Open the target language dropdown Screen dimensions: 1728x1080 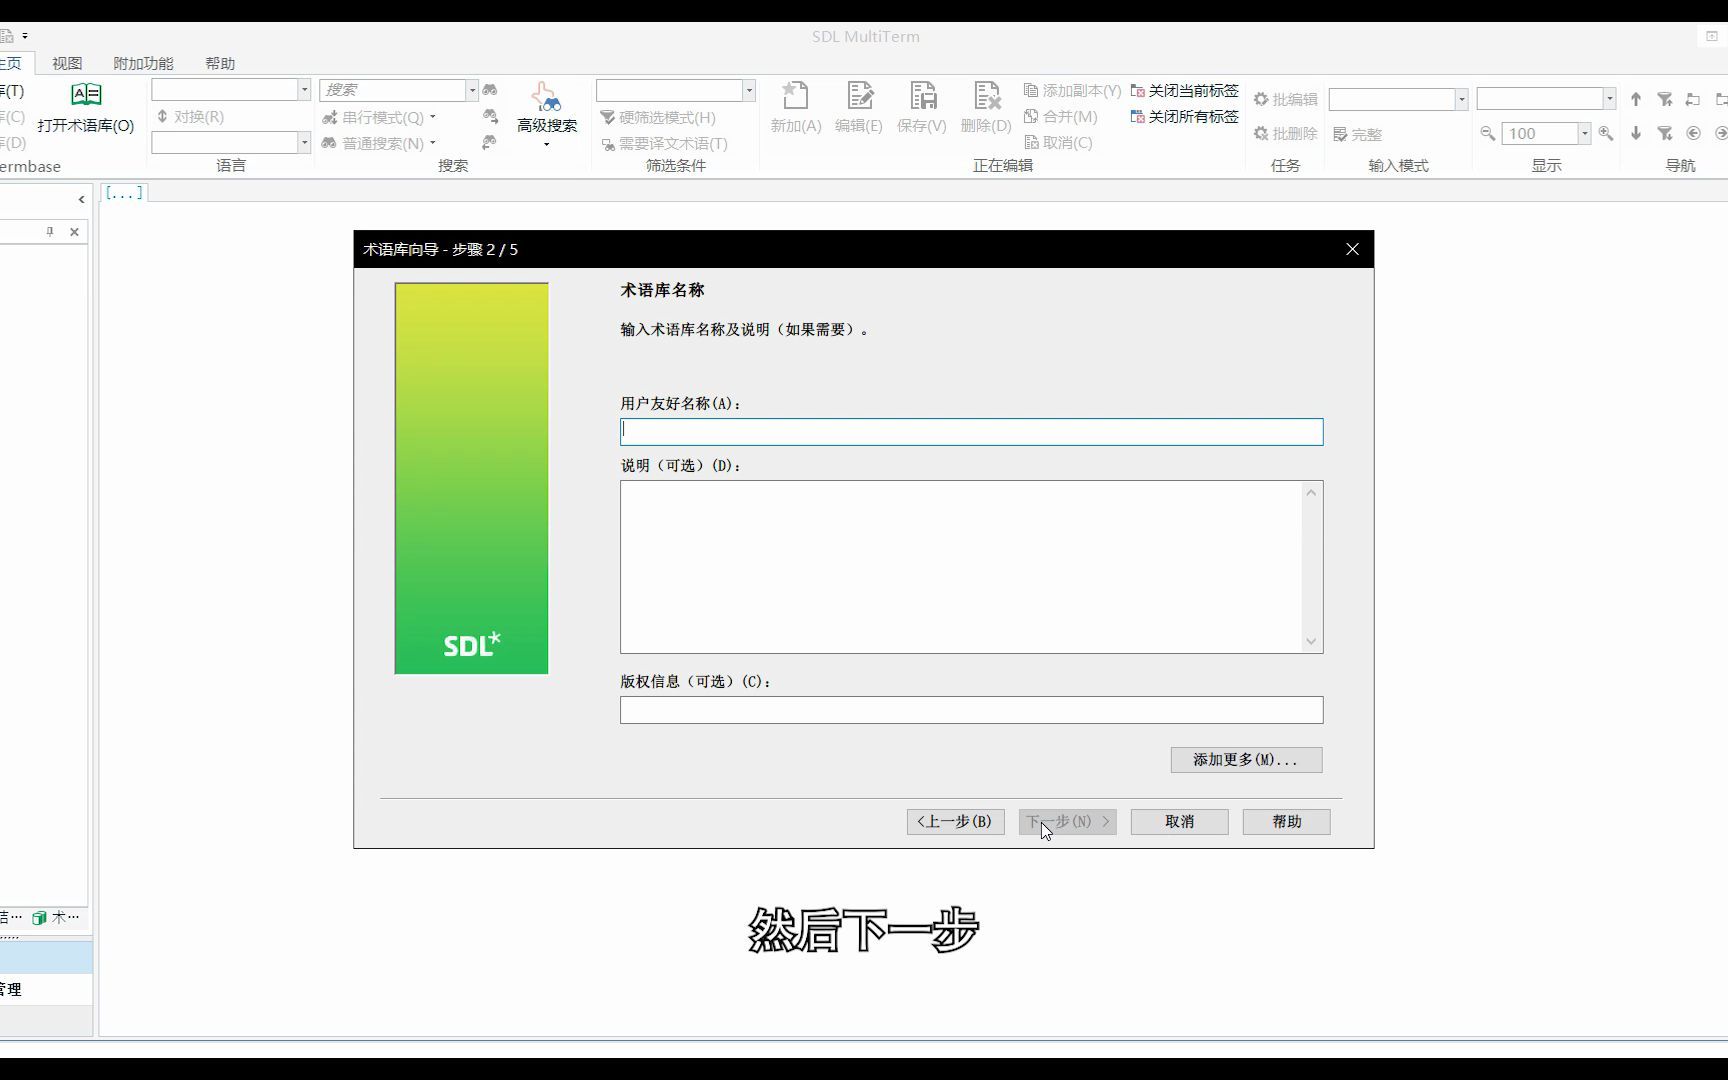[304, 143]
